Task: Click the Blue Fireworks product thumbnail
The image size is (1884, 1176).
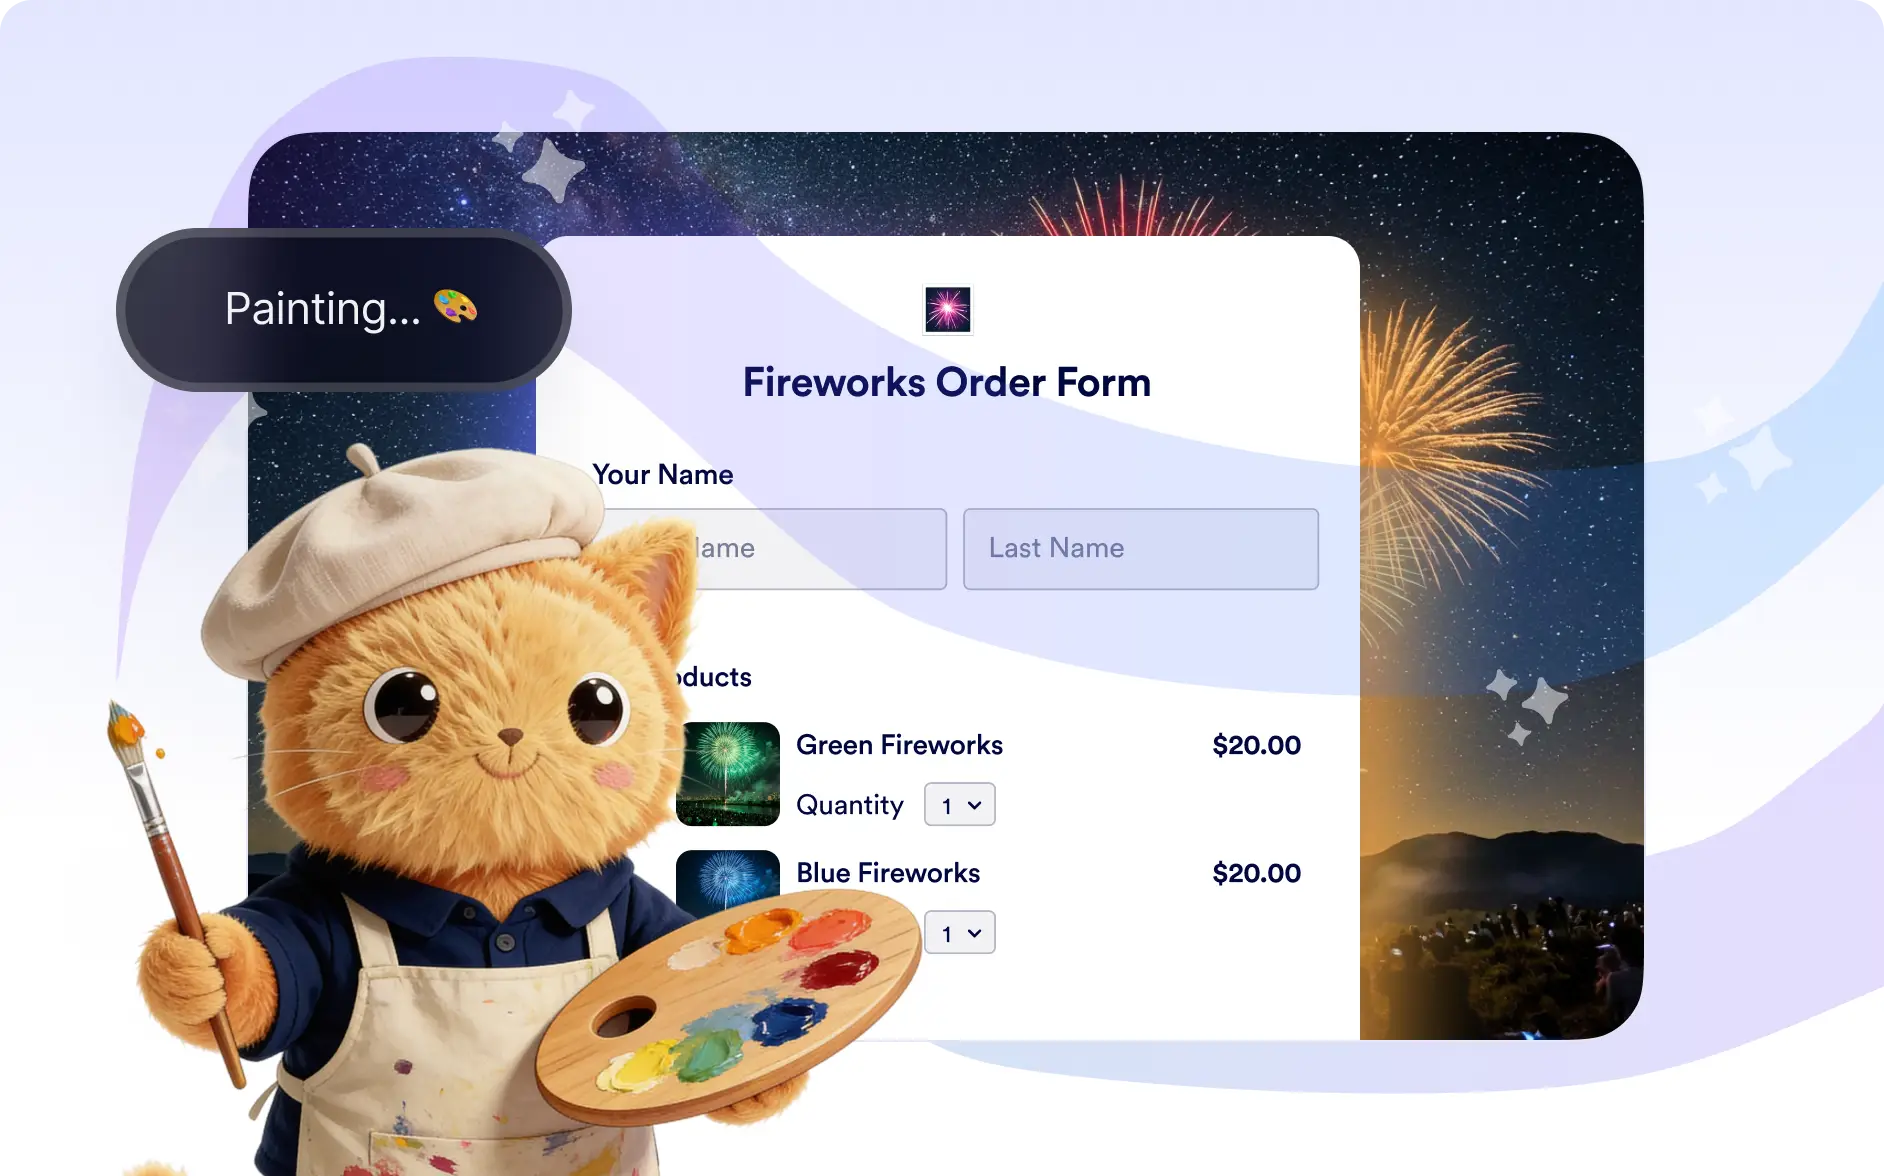Action: (x=728, y=878)
